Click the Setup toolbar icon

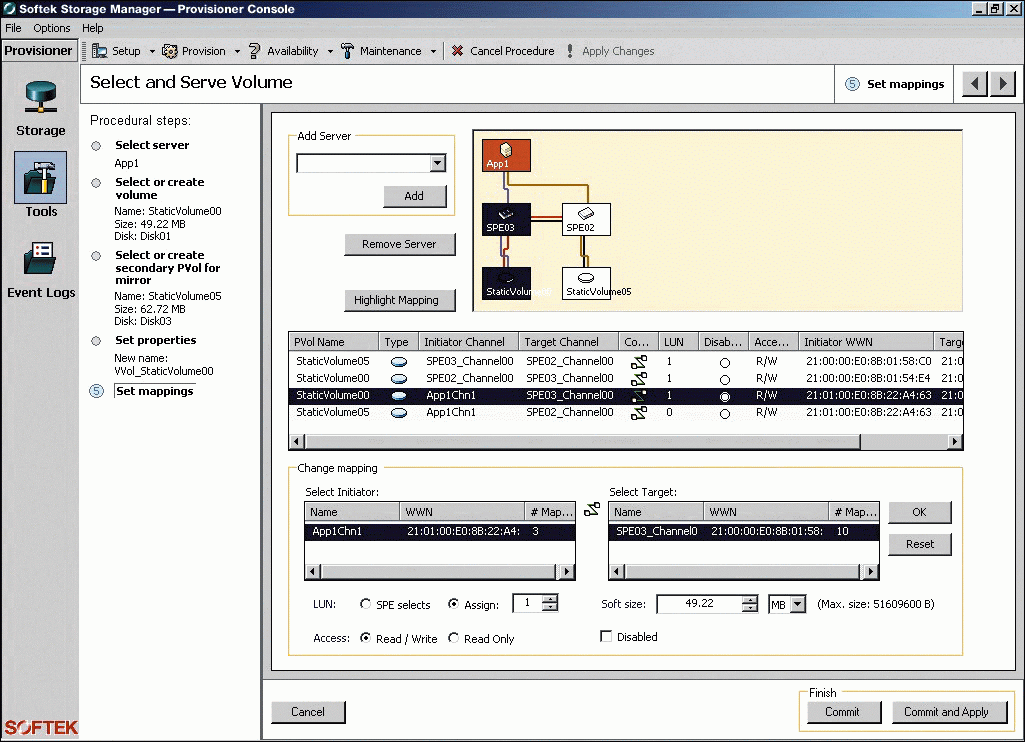tap(99, 51)
